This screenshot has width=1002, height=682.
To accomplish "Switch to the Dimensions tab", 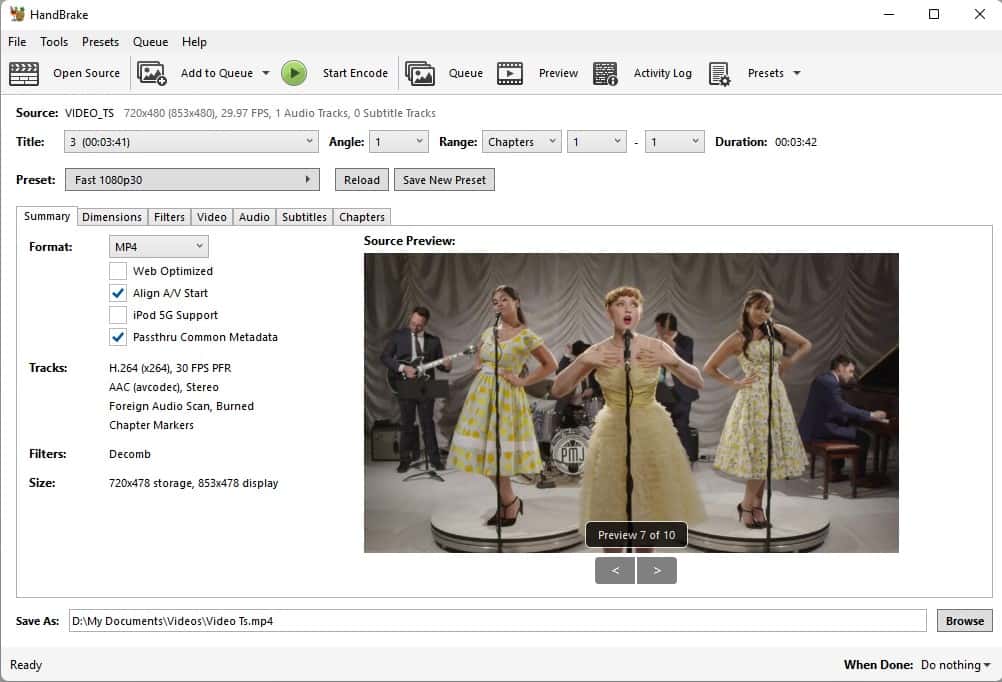I will tap(111, 216).
